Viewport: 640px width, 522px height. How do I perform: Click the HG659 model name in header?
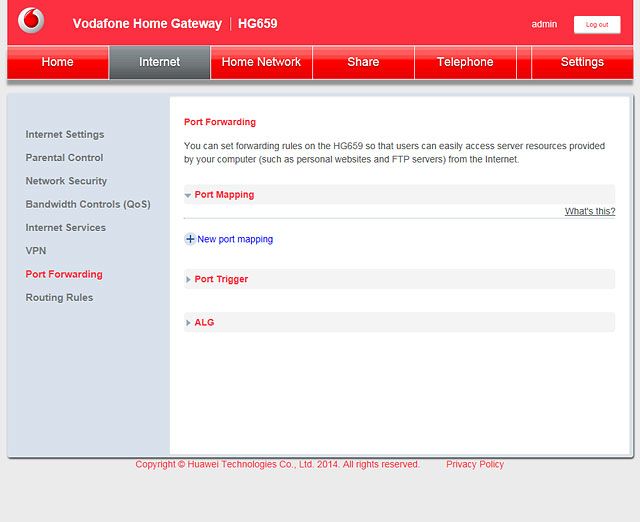(258, 24)
